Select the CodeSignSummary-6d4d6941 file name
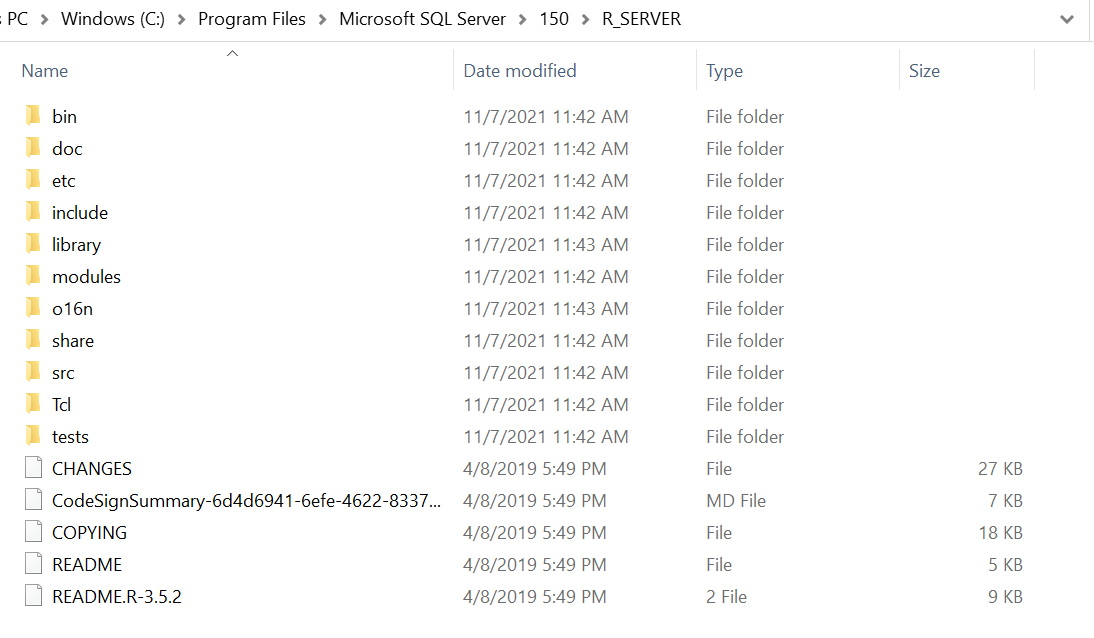The width and height of the screenshot is (1094, 638). click(246, 501)
